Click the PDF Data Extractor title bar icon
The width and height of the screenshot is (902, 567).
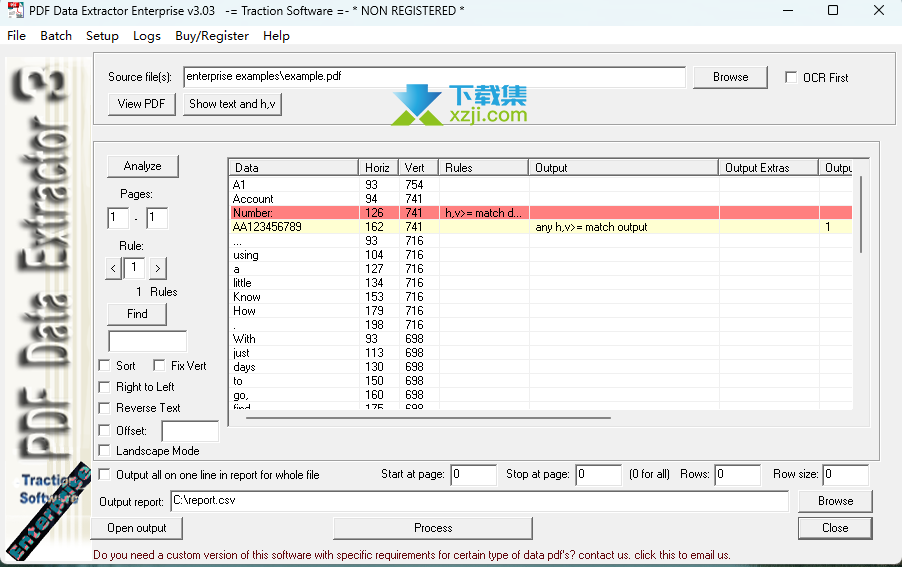pyautogui.click(x=16, y=10)
